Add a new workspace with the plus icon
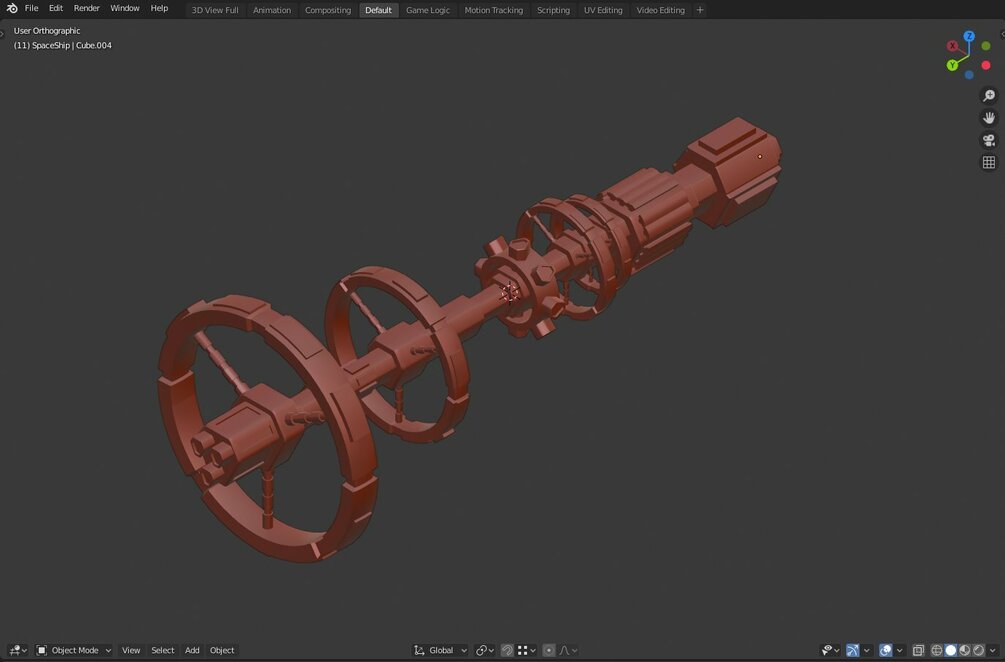1005x662 pixels. coord(700,10)
